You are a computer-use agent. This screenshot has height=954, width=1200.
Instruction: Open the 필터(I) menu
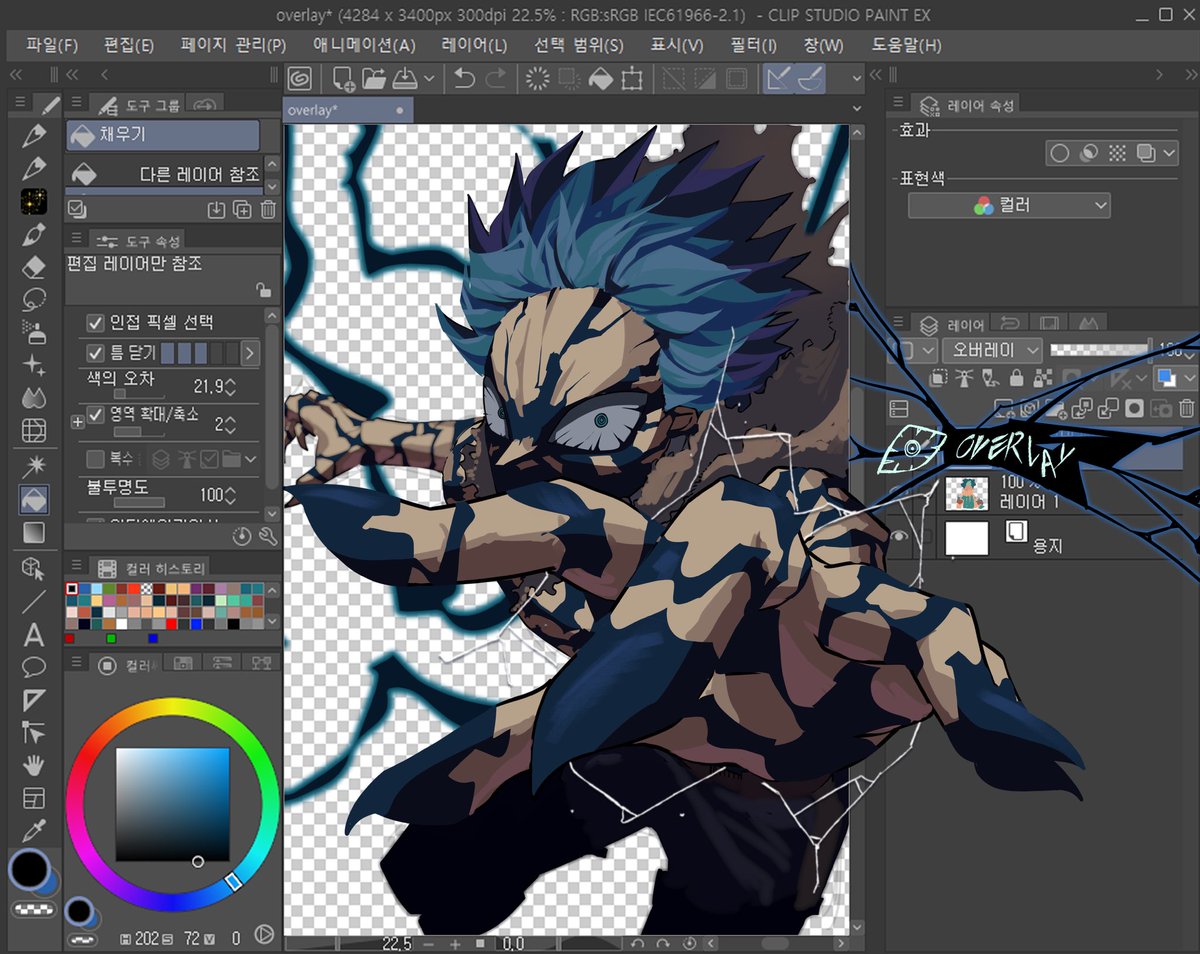pos(754,45)
